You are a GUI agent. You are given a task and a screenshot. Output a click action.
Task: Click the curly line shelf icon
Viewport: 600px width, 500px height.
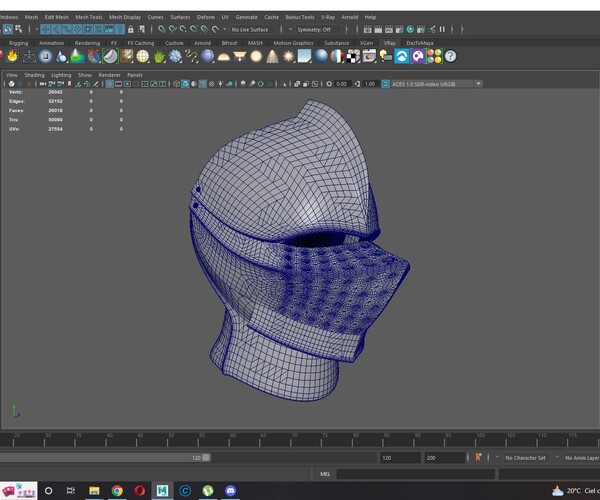pyautogui.click(x=191, y=56)
